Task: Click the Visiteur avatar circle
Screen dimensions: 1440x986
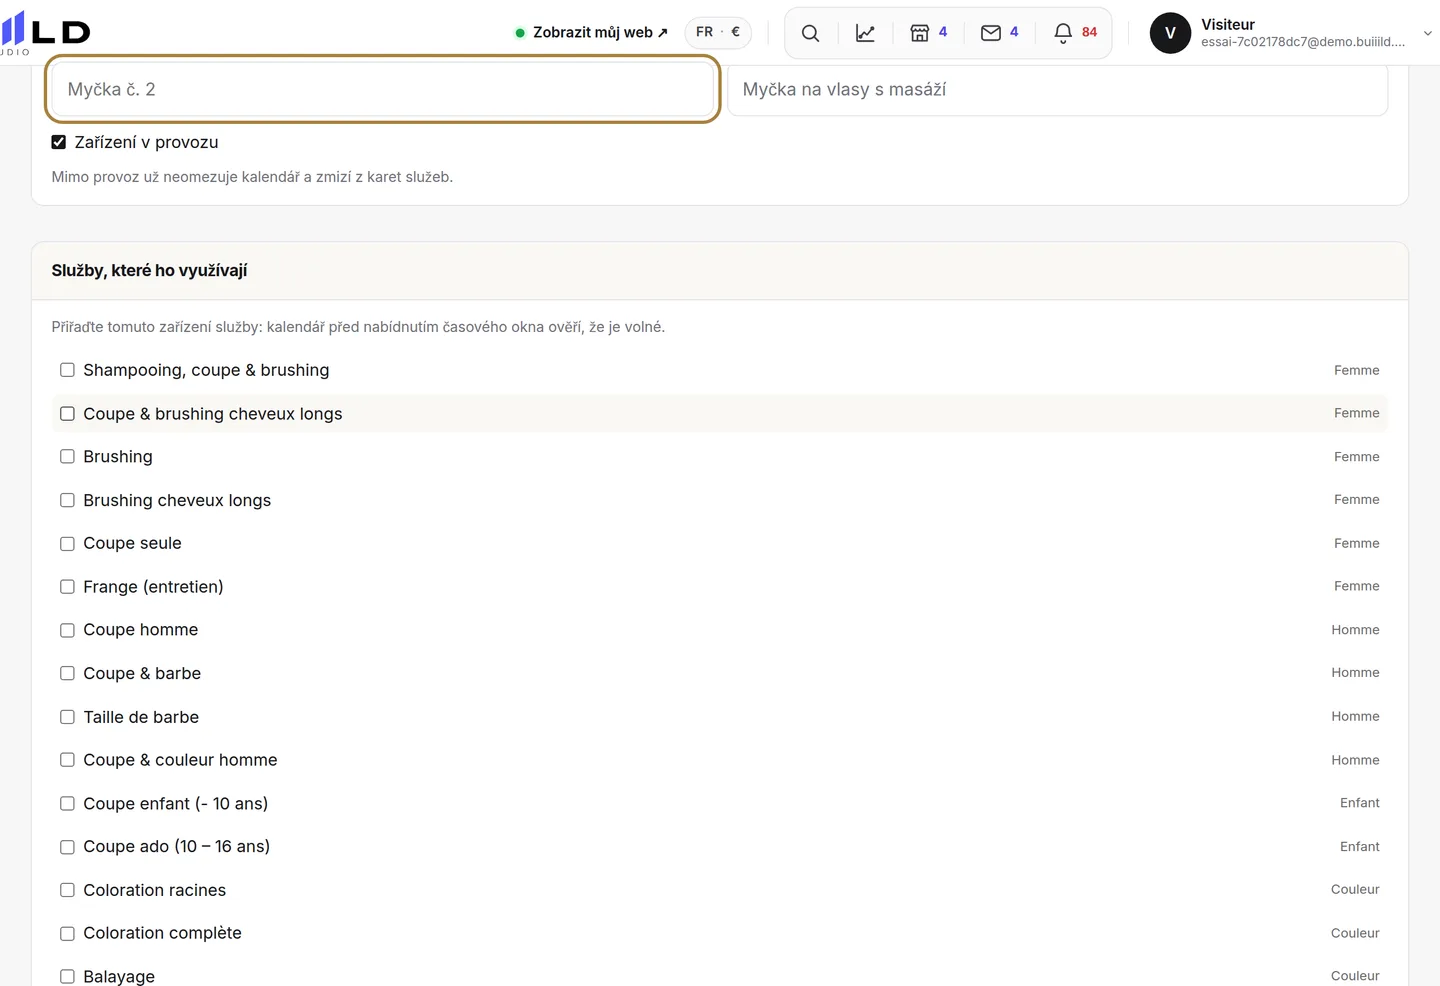Action: [x=1170, y=33]
